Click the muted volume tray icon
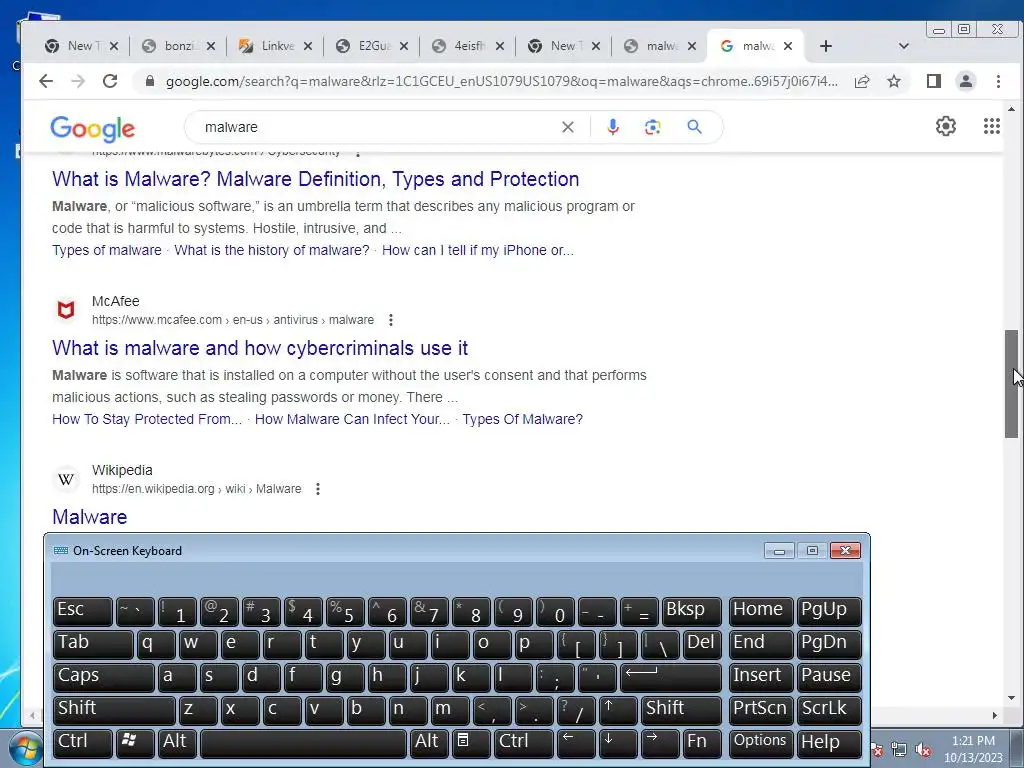Screen dimensions: 1024x768 923,750
